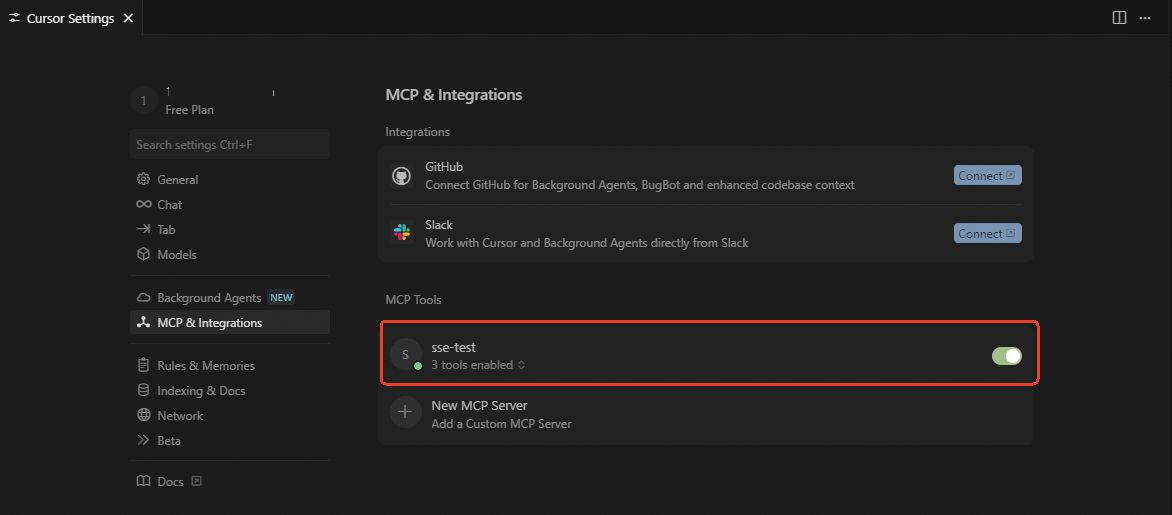Connect the GitHub integration
This screenshot has height=515, width=1172.
pyautogui.click(x=987, y=176)
